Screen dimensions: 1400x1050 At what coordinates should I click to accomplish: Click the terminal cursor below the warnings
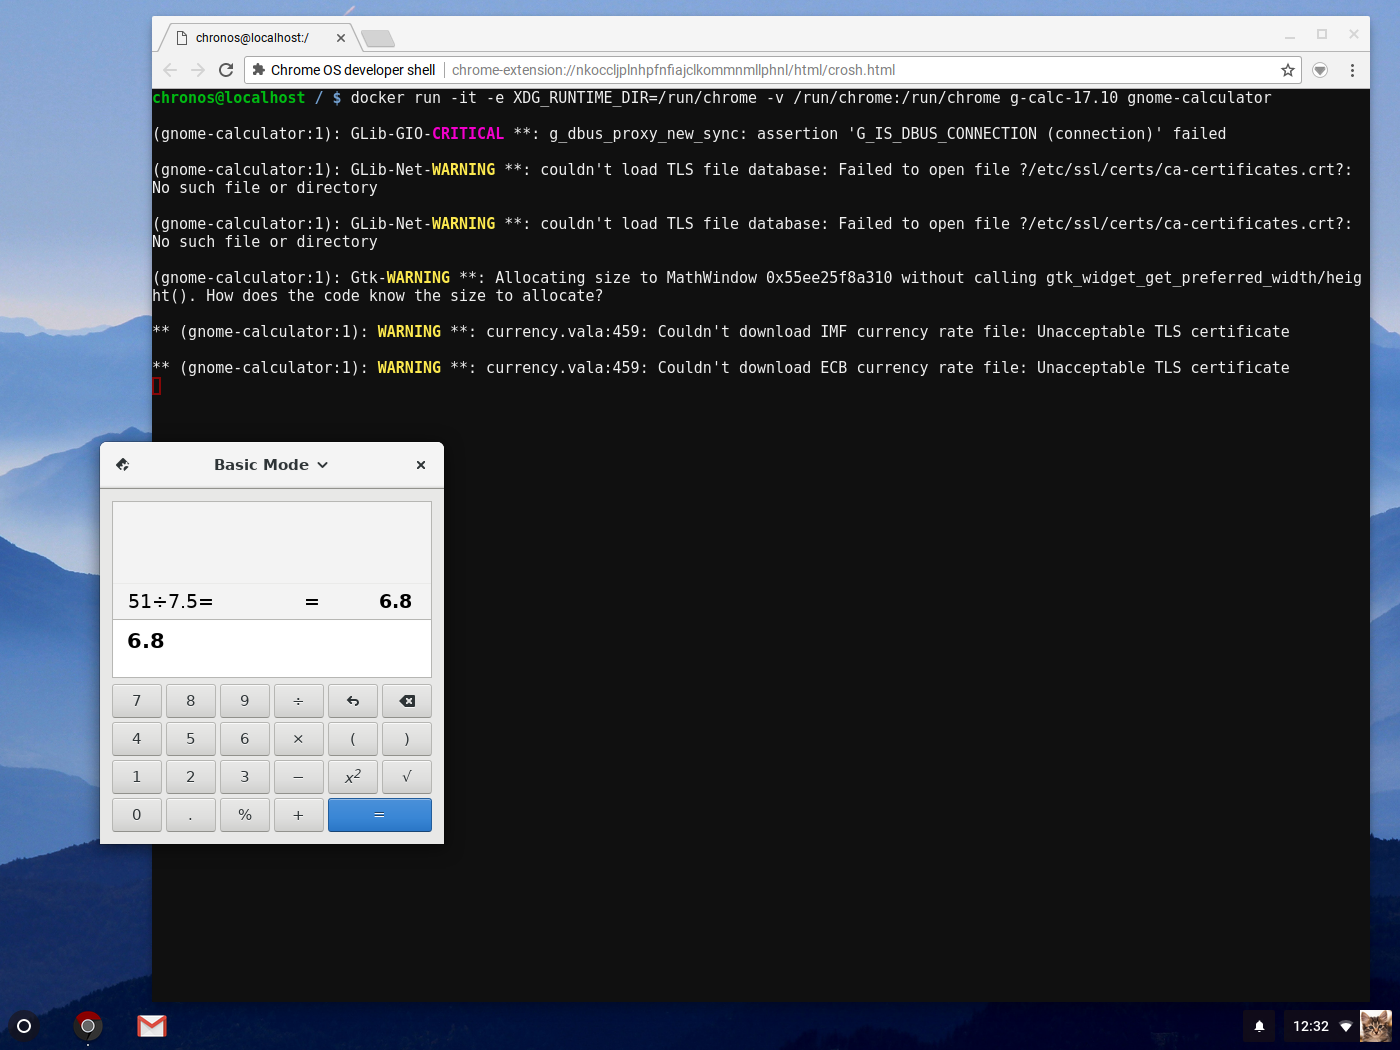point(156,386)
